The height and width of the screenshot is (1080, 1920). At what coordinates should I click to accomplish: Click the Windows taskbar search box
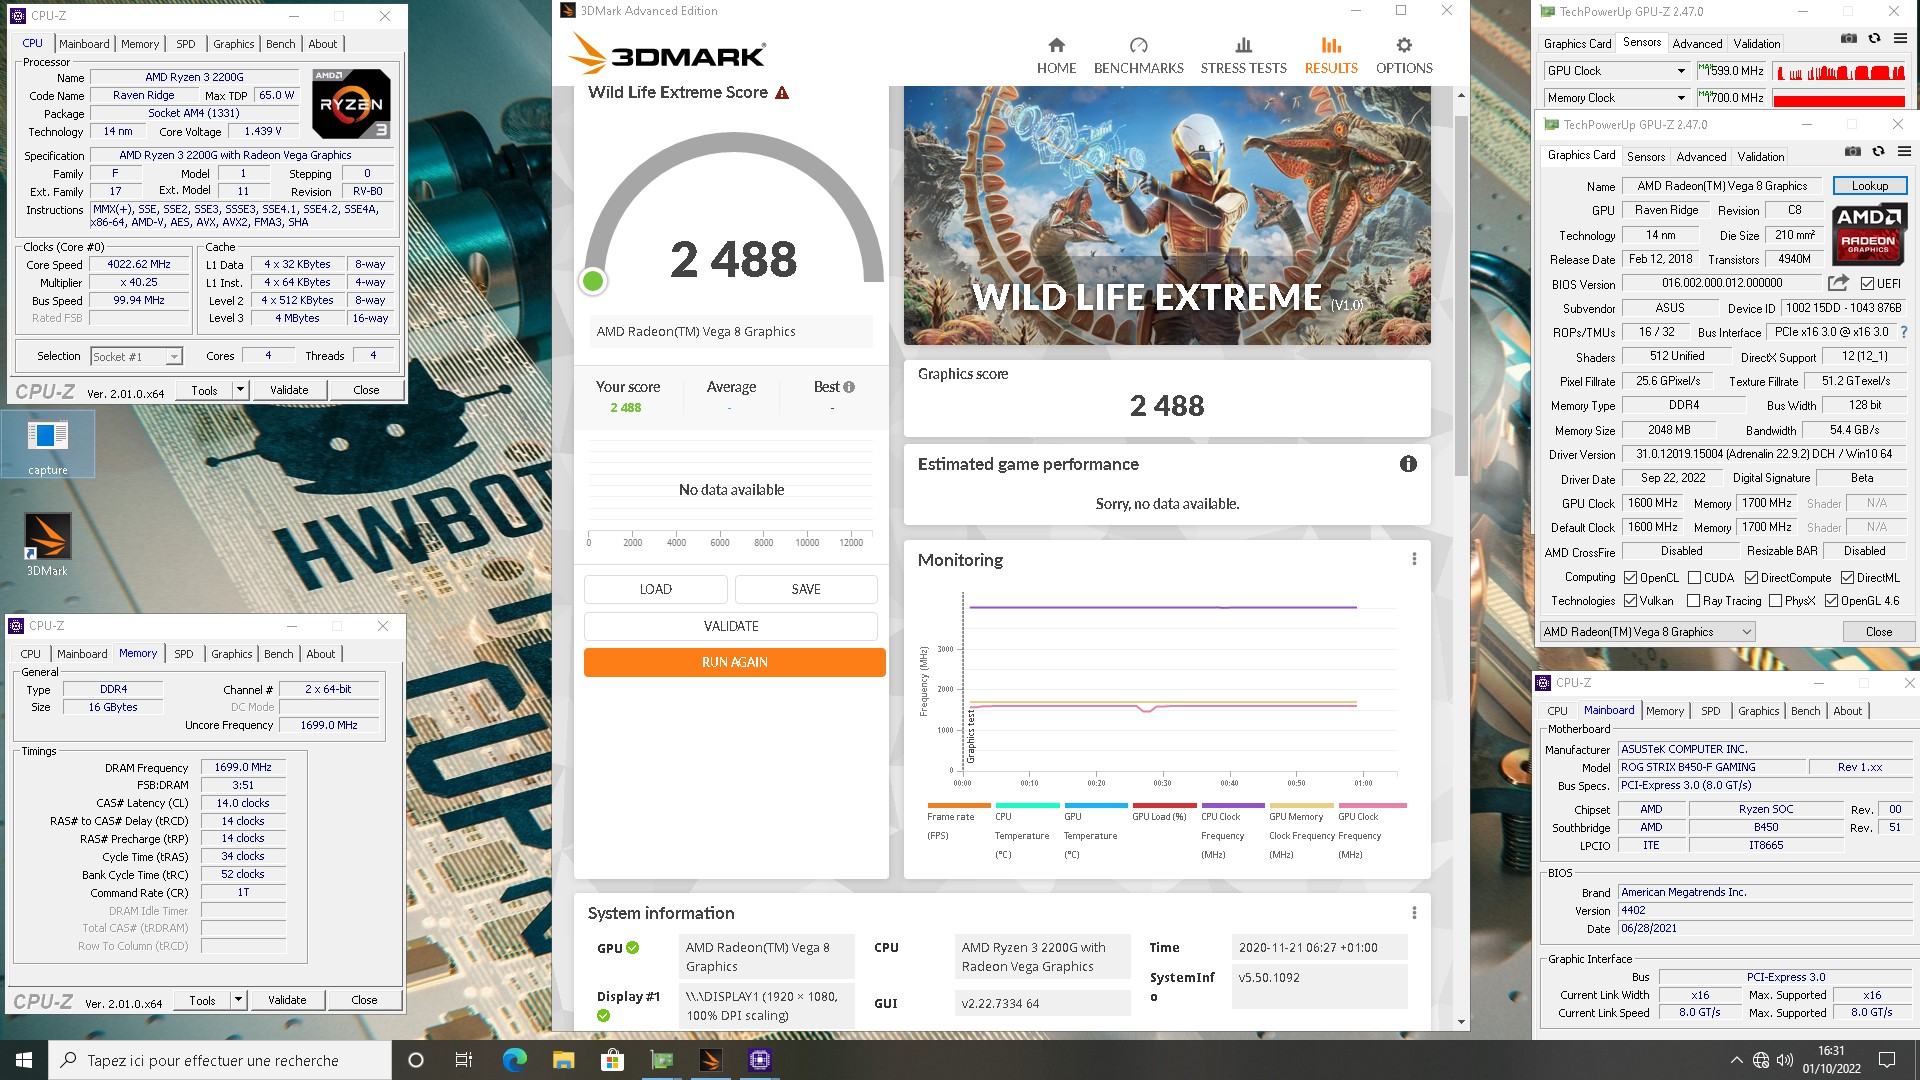(x=220, y=1060)
